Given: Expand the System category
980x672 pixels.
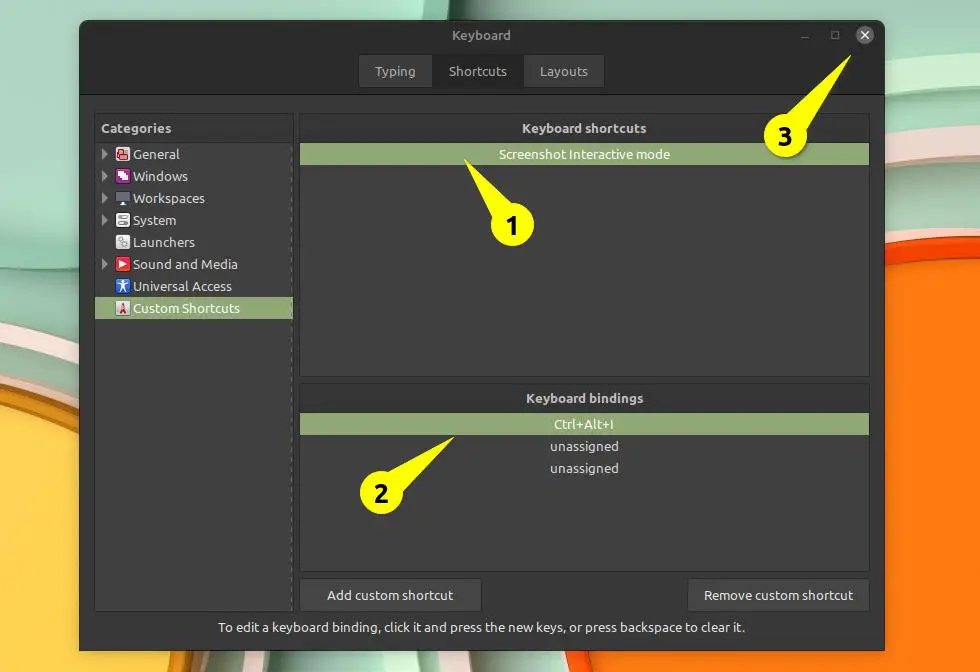Looking at the screenshot, I should [104, 220].
